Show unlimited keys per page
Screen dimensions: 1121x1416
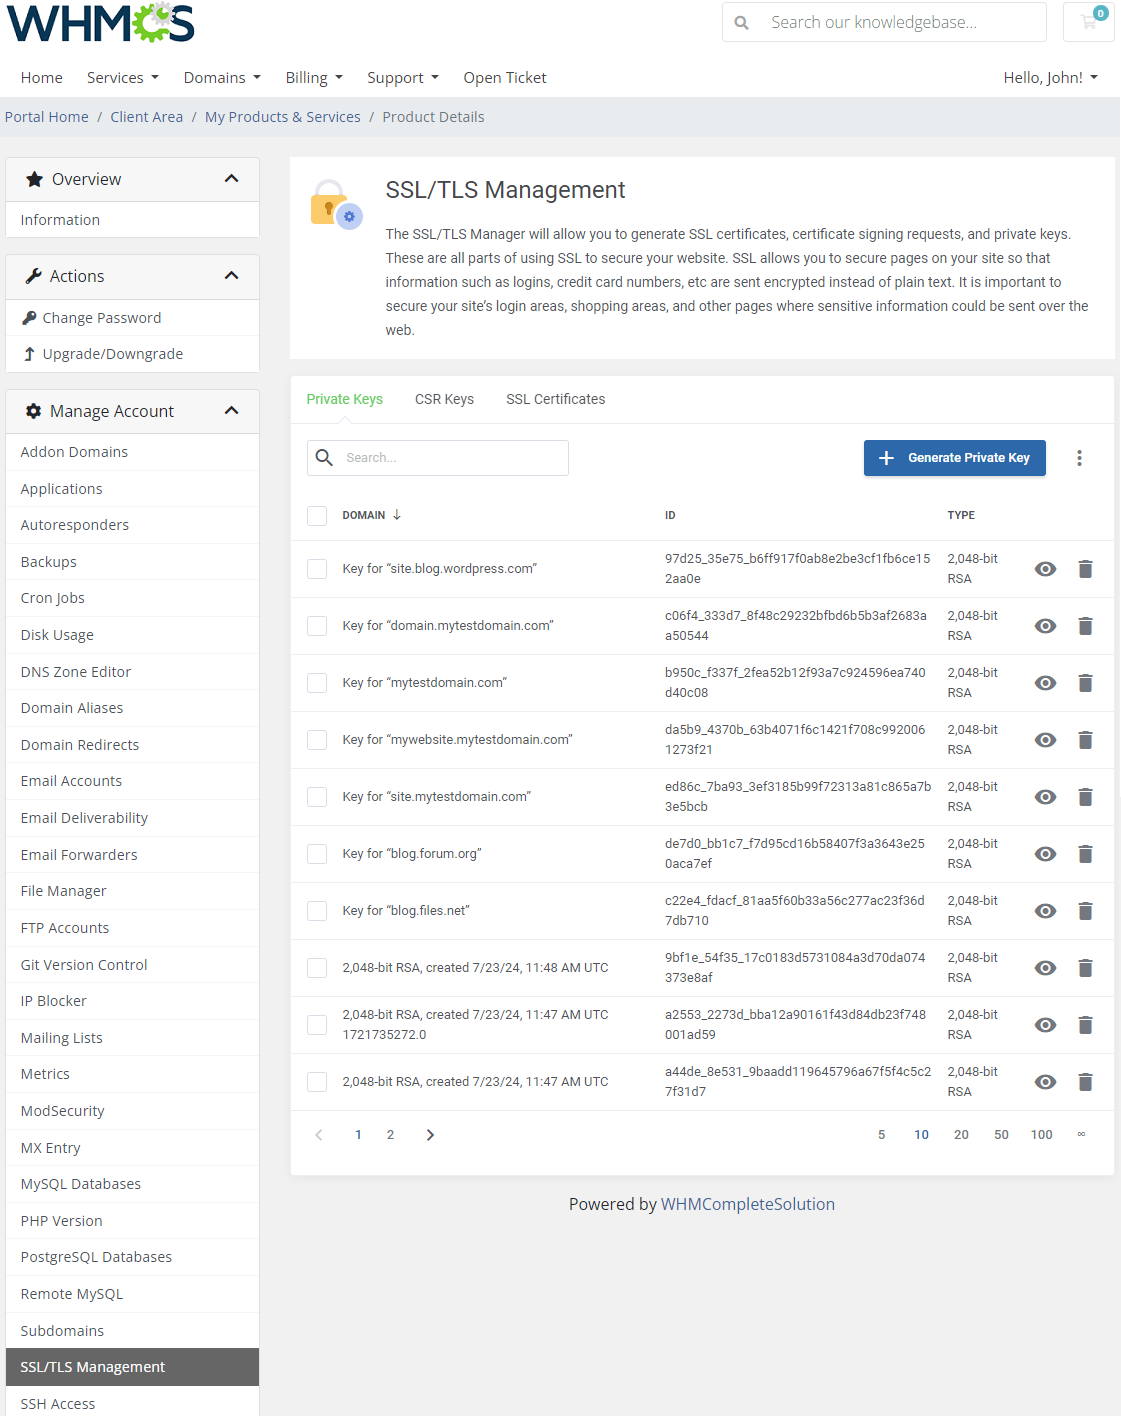point(1081,1134)
